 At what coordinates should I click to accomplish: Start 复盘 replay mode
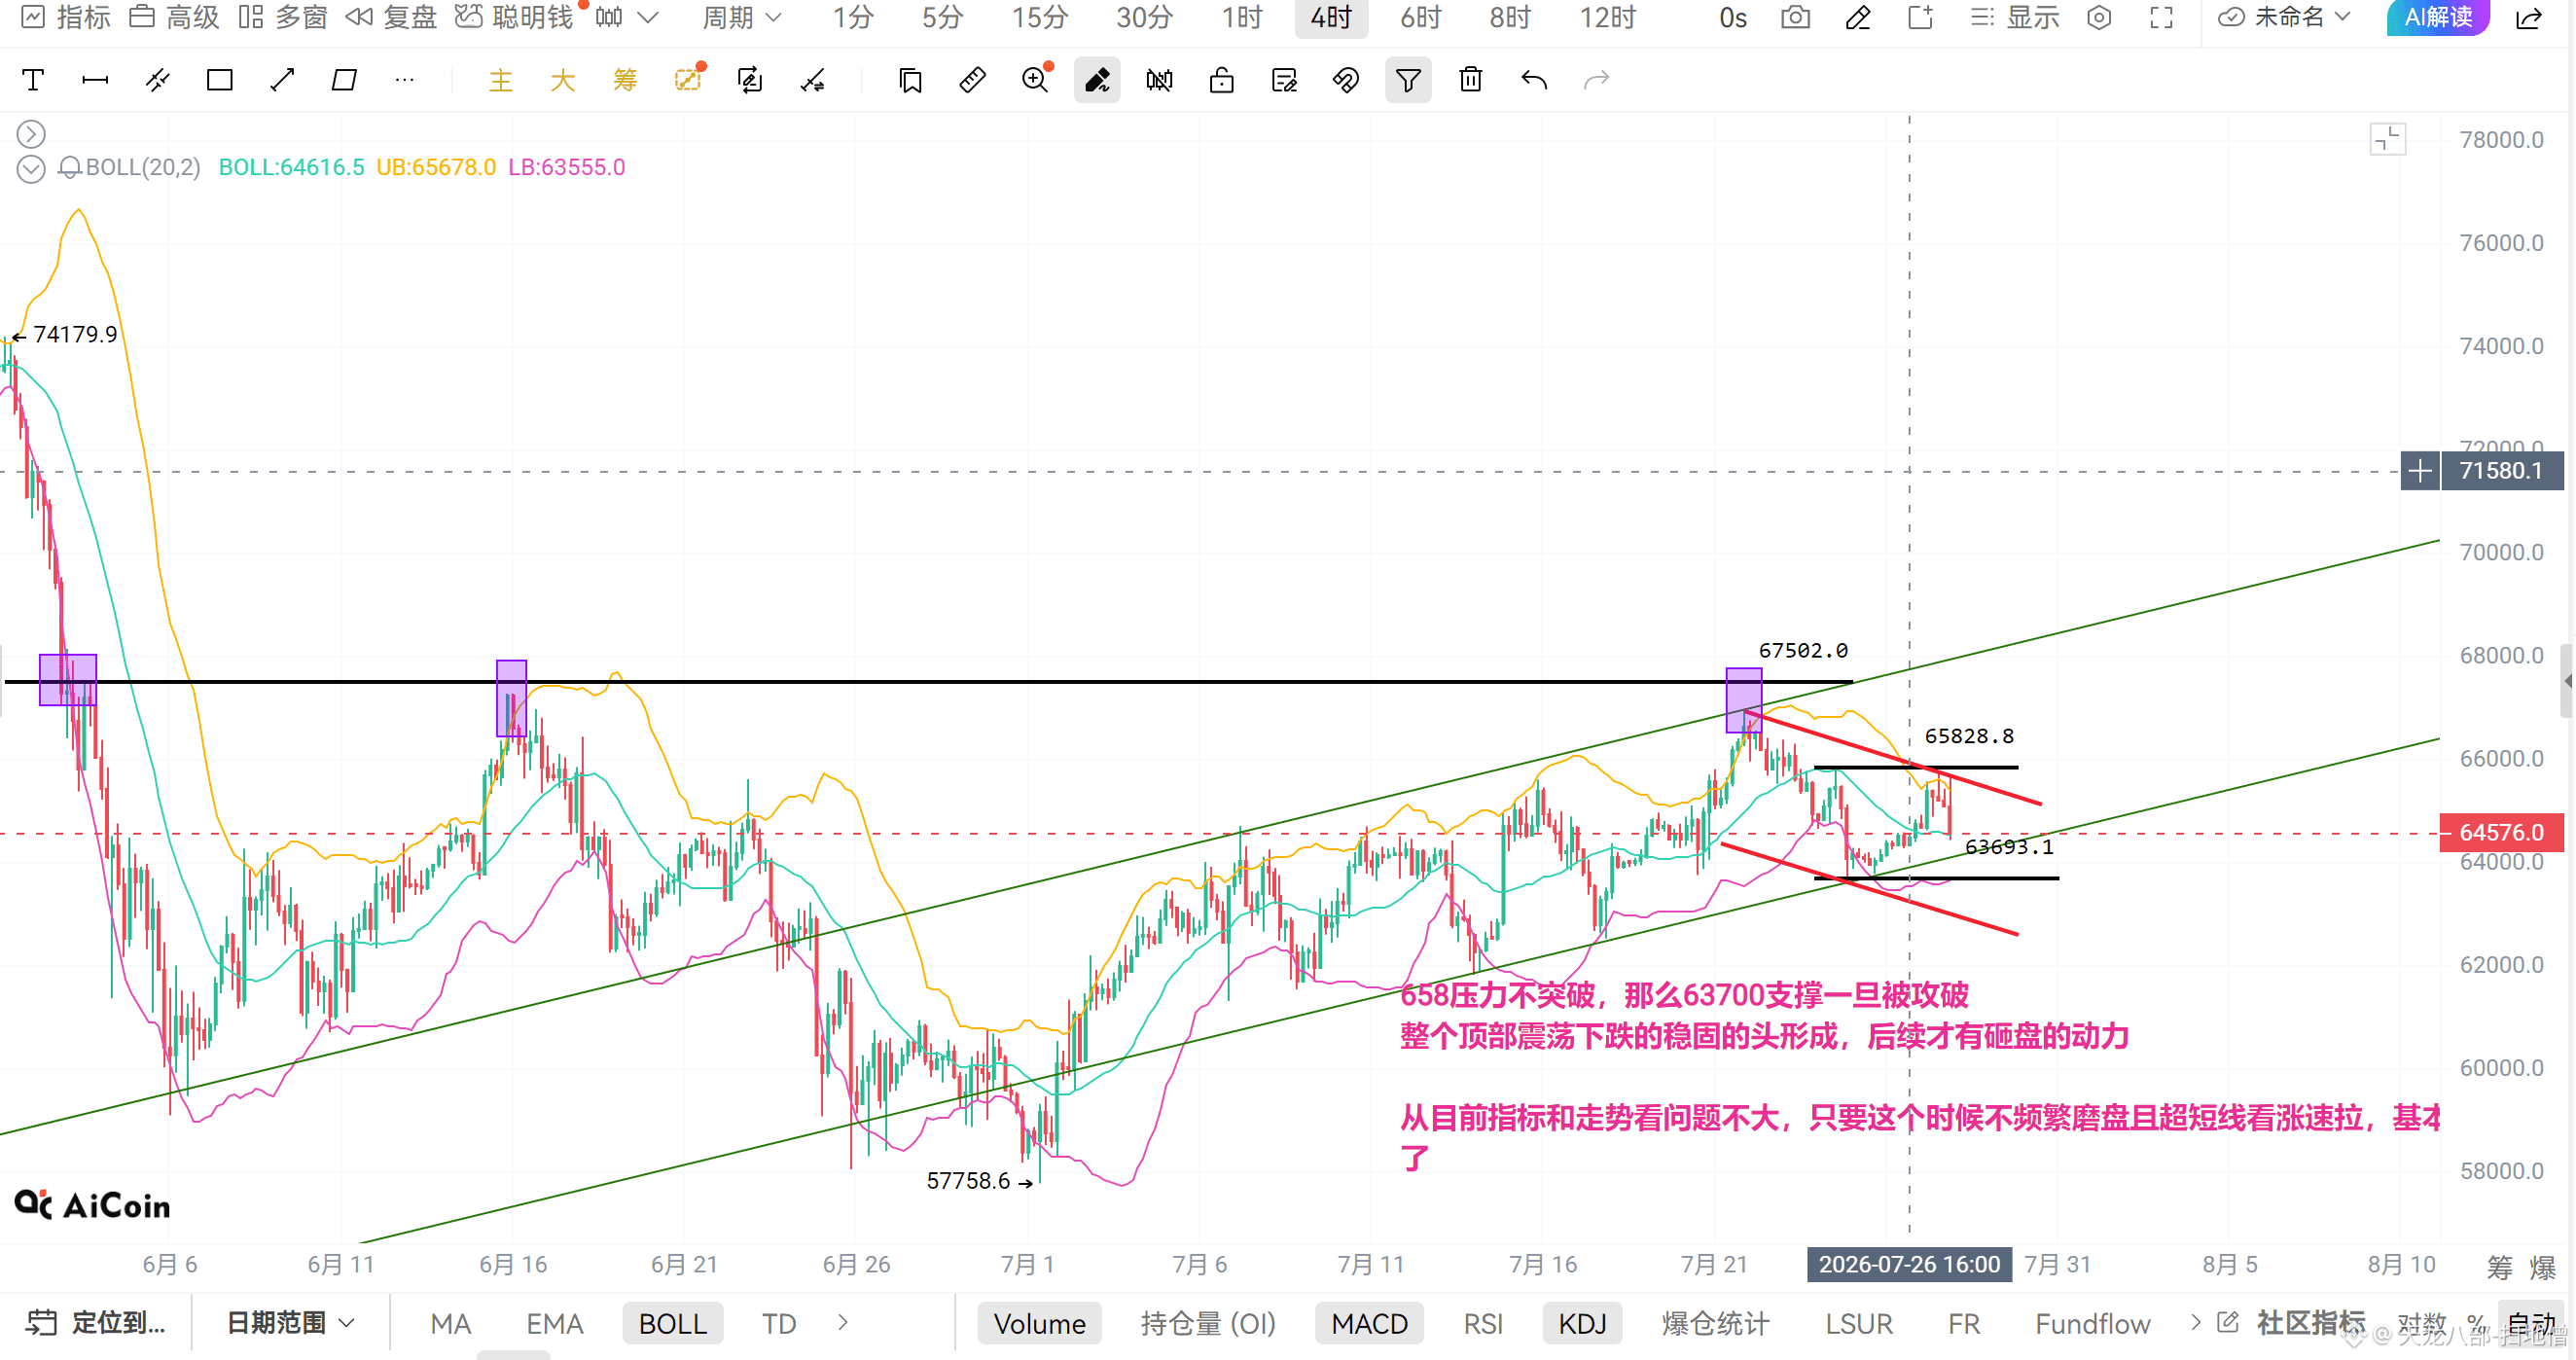point(392,18)
